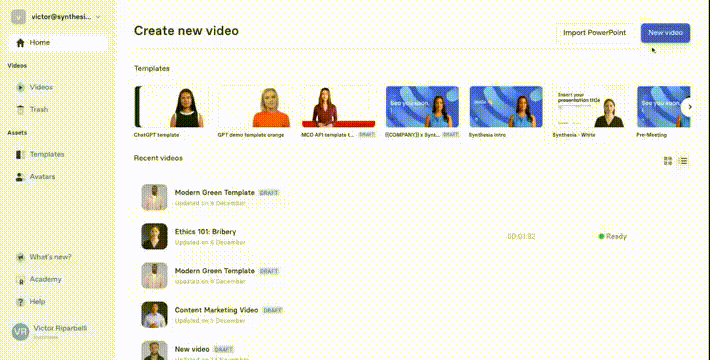Select the Pre-Meeting template thumbnail
The image size is (710, 360).
[x=664, y=107]
